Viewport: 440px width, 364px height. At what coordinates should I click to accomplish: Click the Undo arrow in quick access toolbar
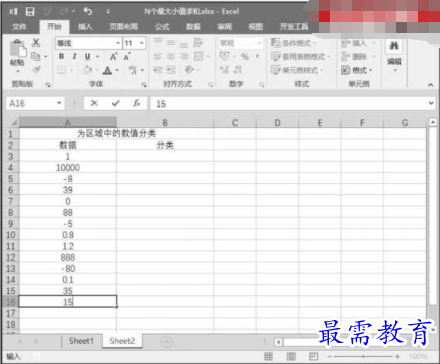coord(88,12)
